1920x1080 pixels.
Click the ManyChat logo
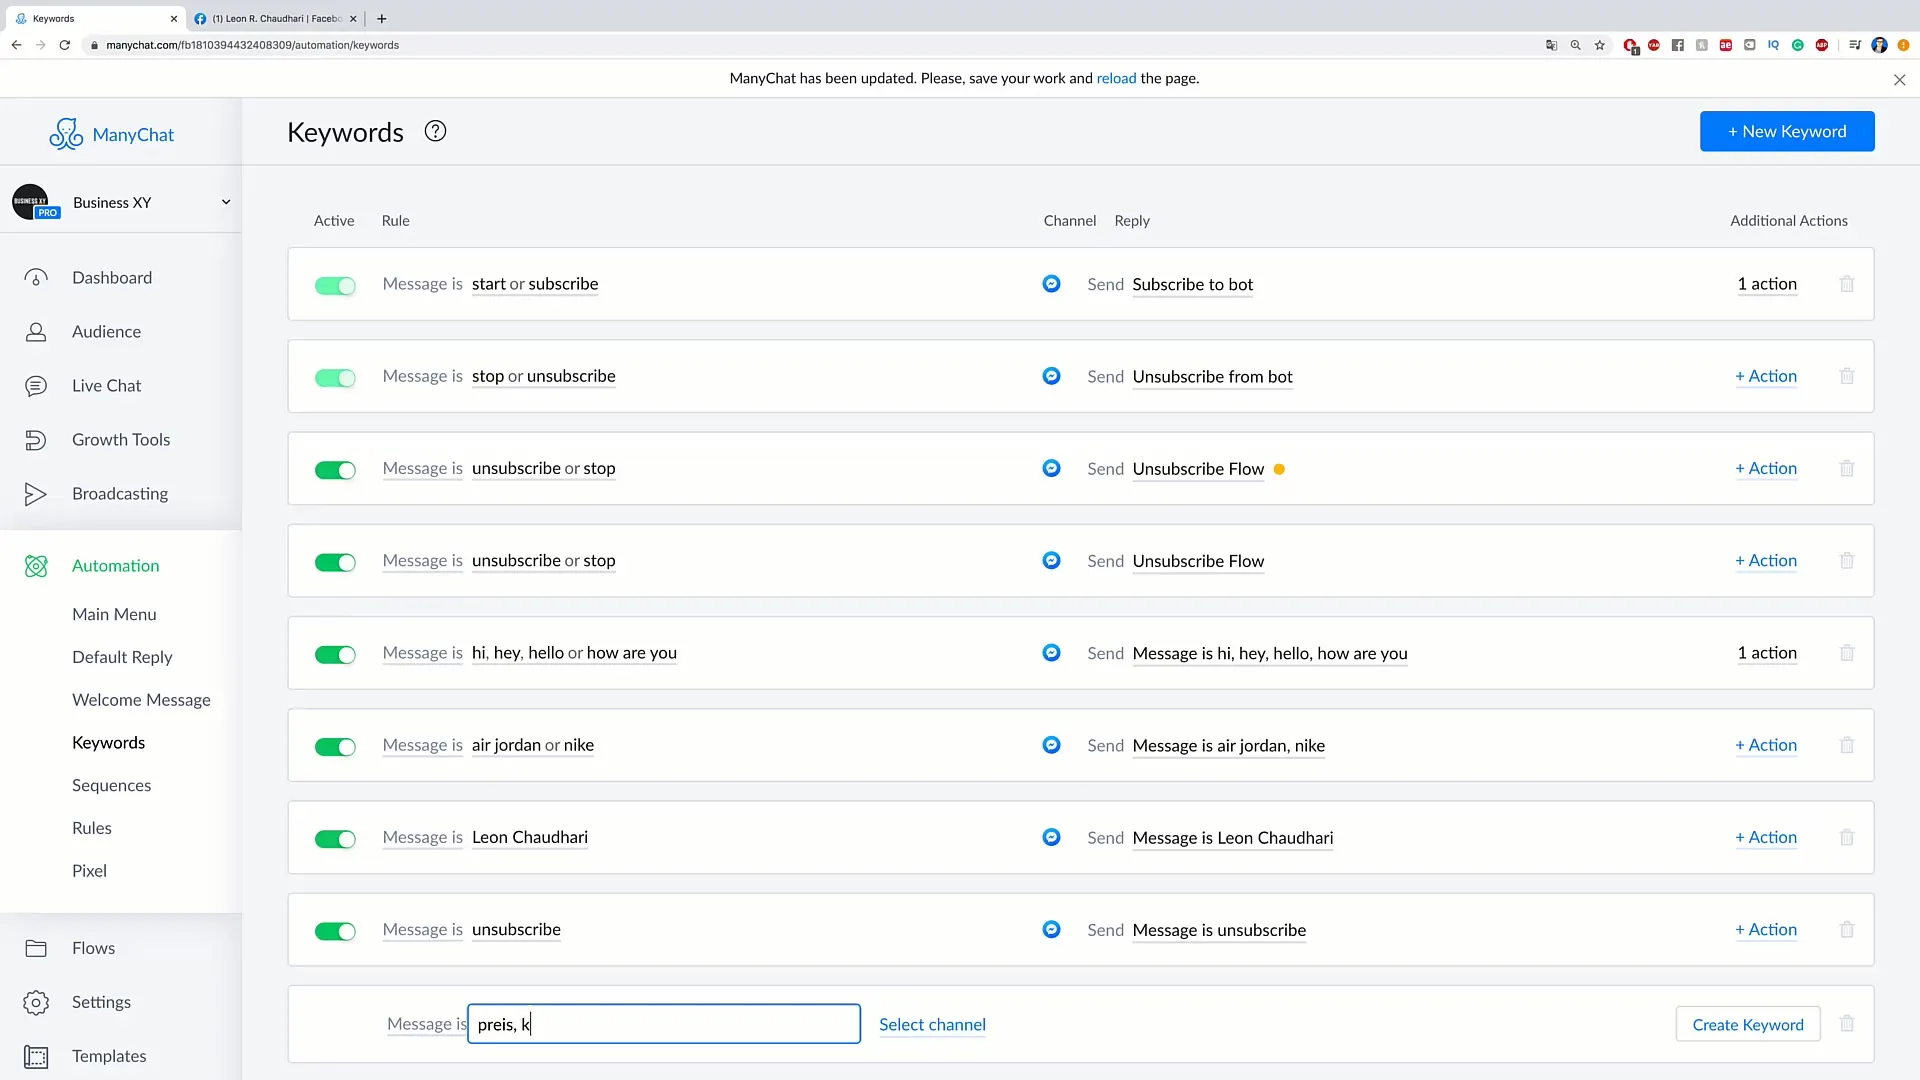pyautogui.click(x=112, y=134)
